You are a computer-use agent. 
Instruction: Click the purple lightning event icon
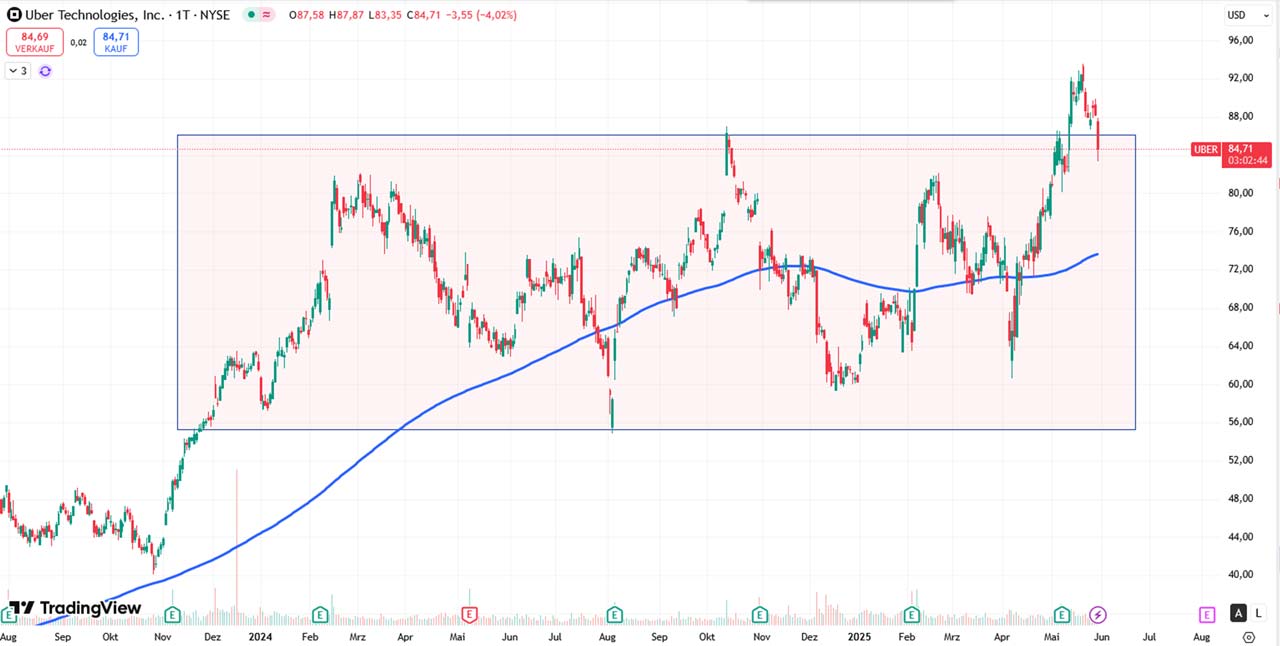coord(1098,614)
